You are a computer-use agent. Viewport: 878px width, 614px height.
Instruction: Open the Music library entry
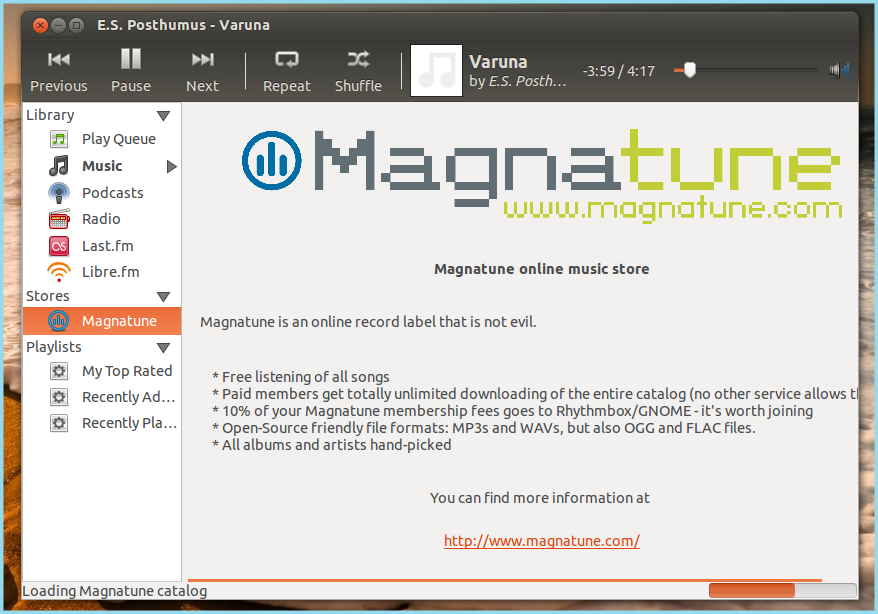pyautogui.click(x=102, y=166)
